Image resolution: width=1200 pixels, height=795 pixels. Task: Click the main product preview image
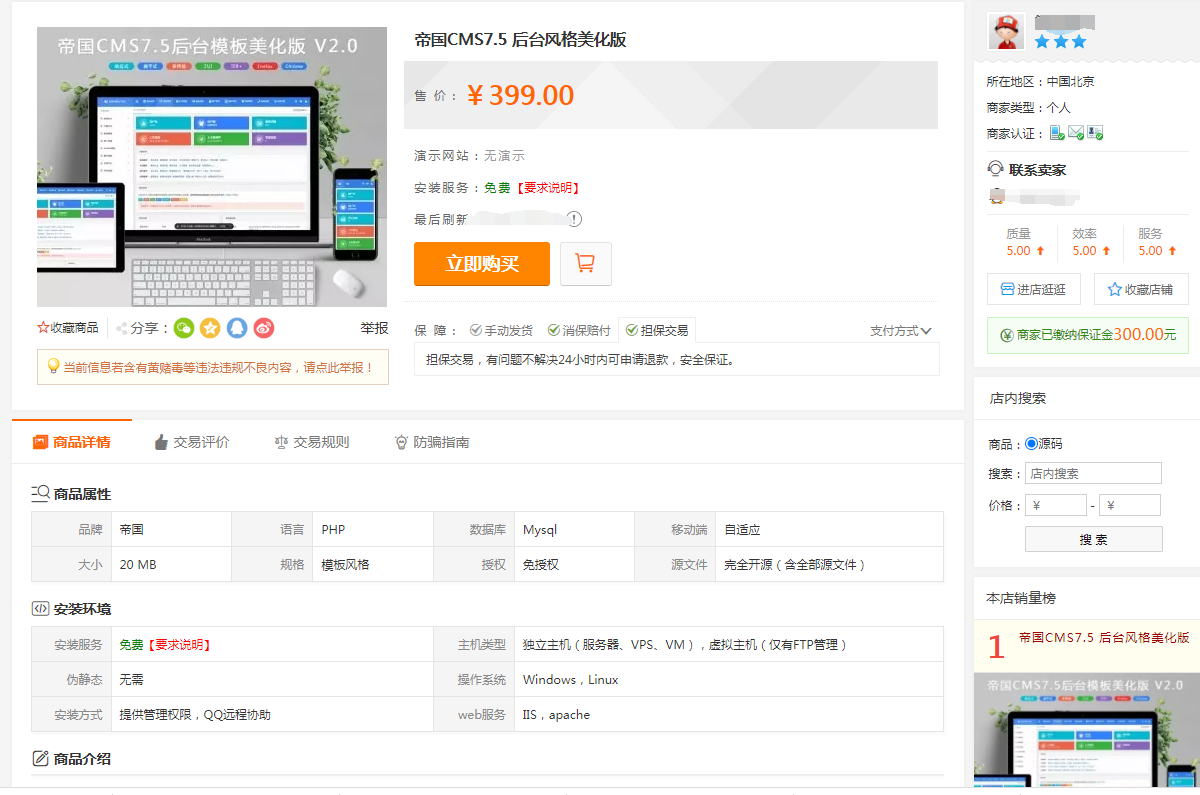[x=212, y=167]
